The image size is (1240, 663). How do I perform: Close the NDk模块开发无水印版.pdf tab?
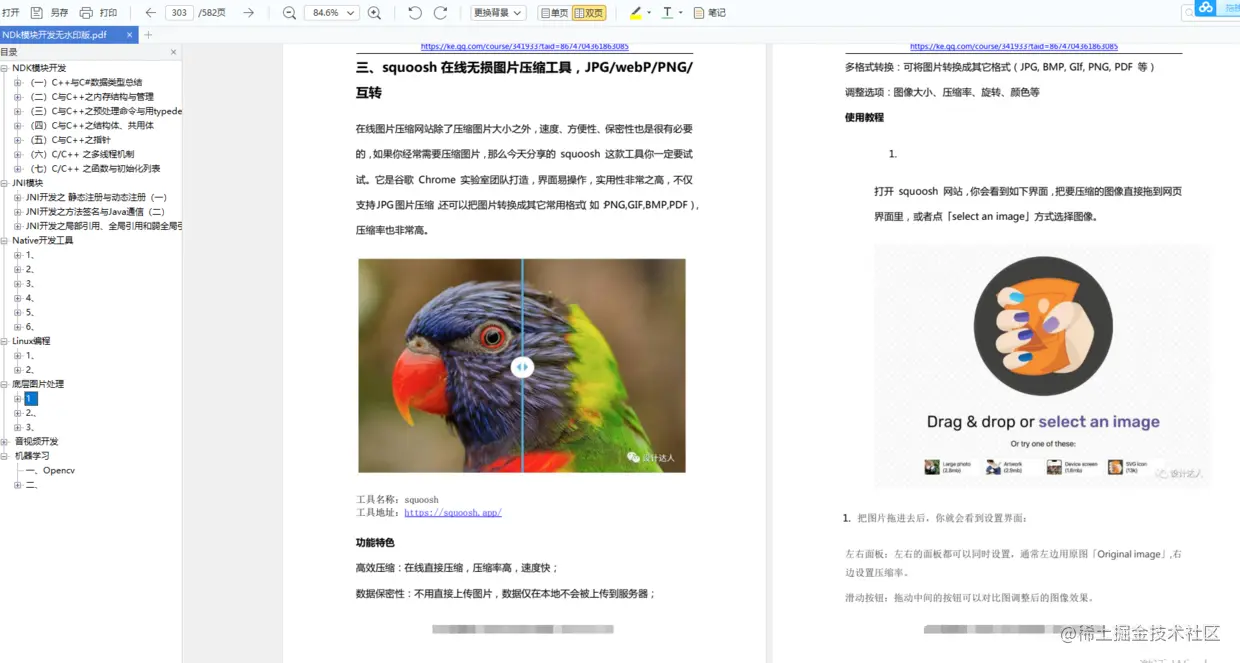coord(129,34)
